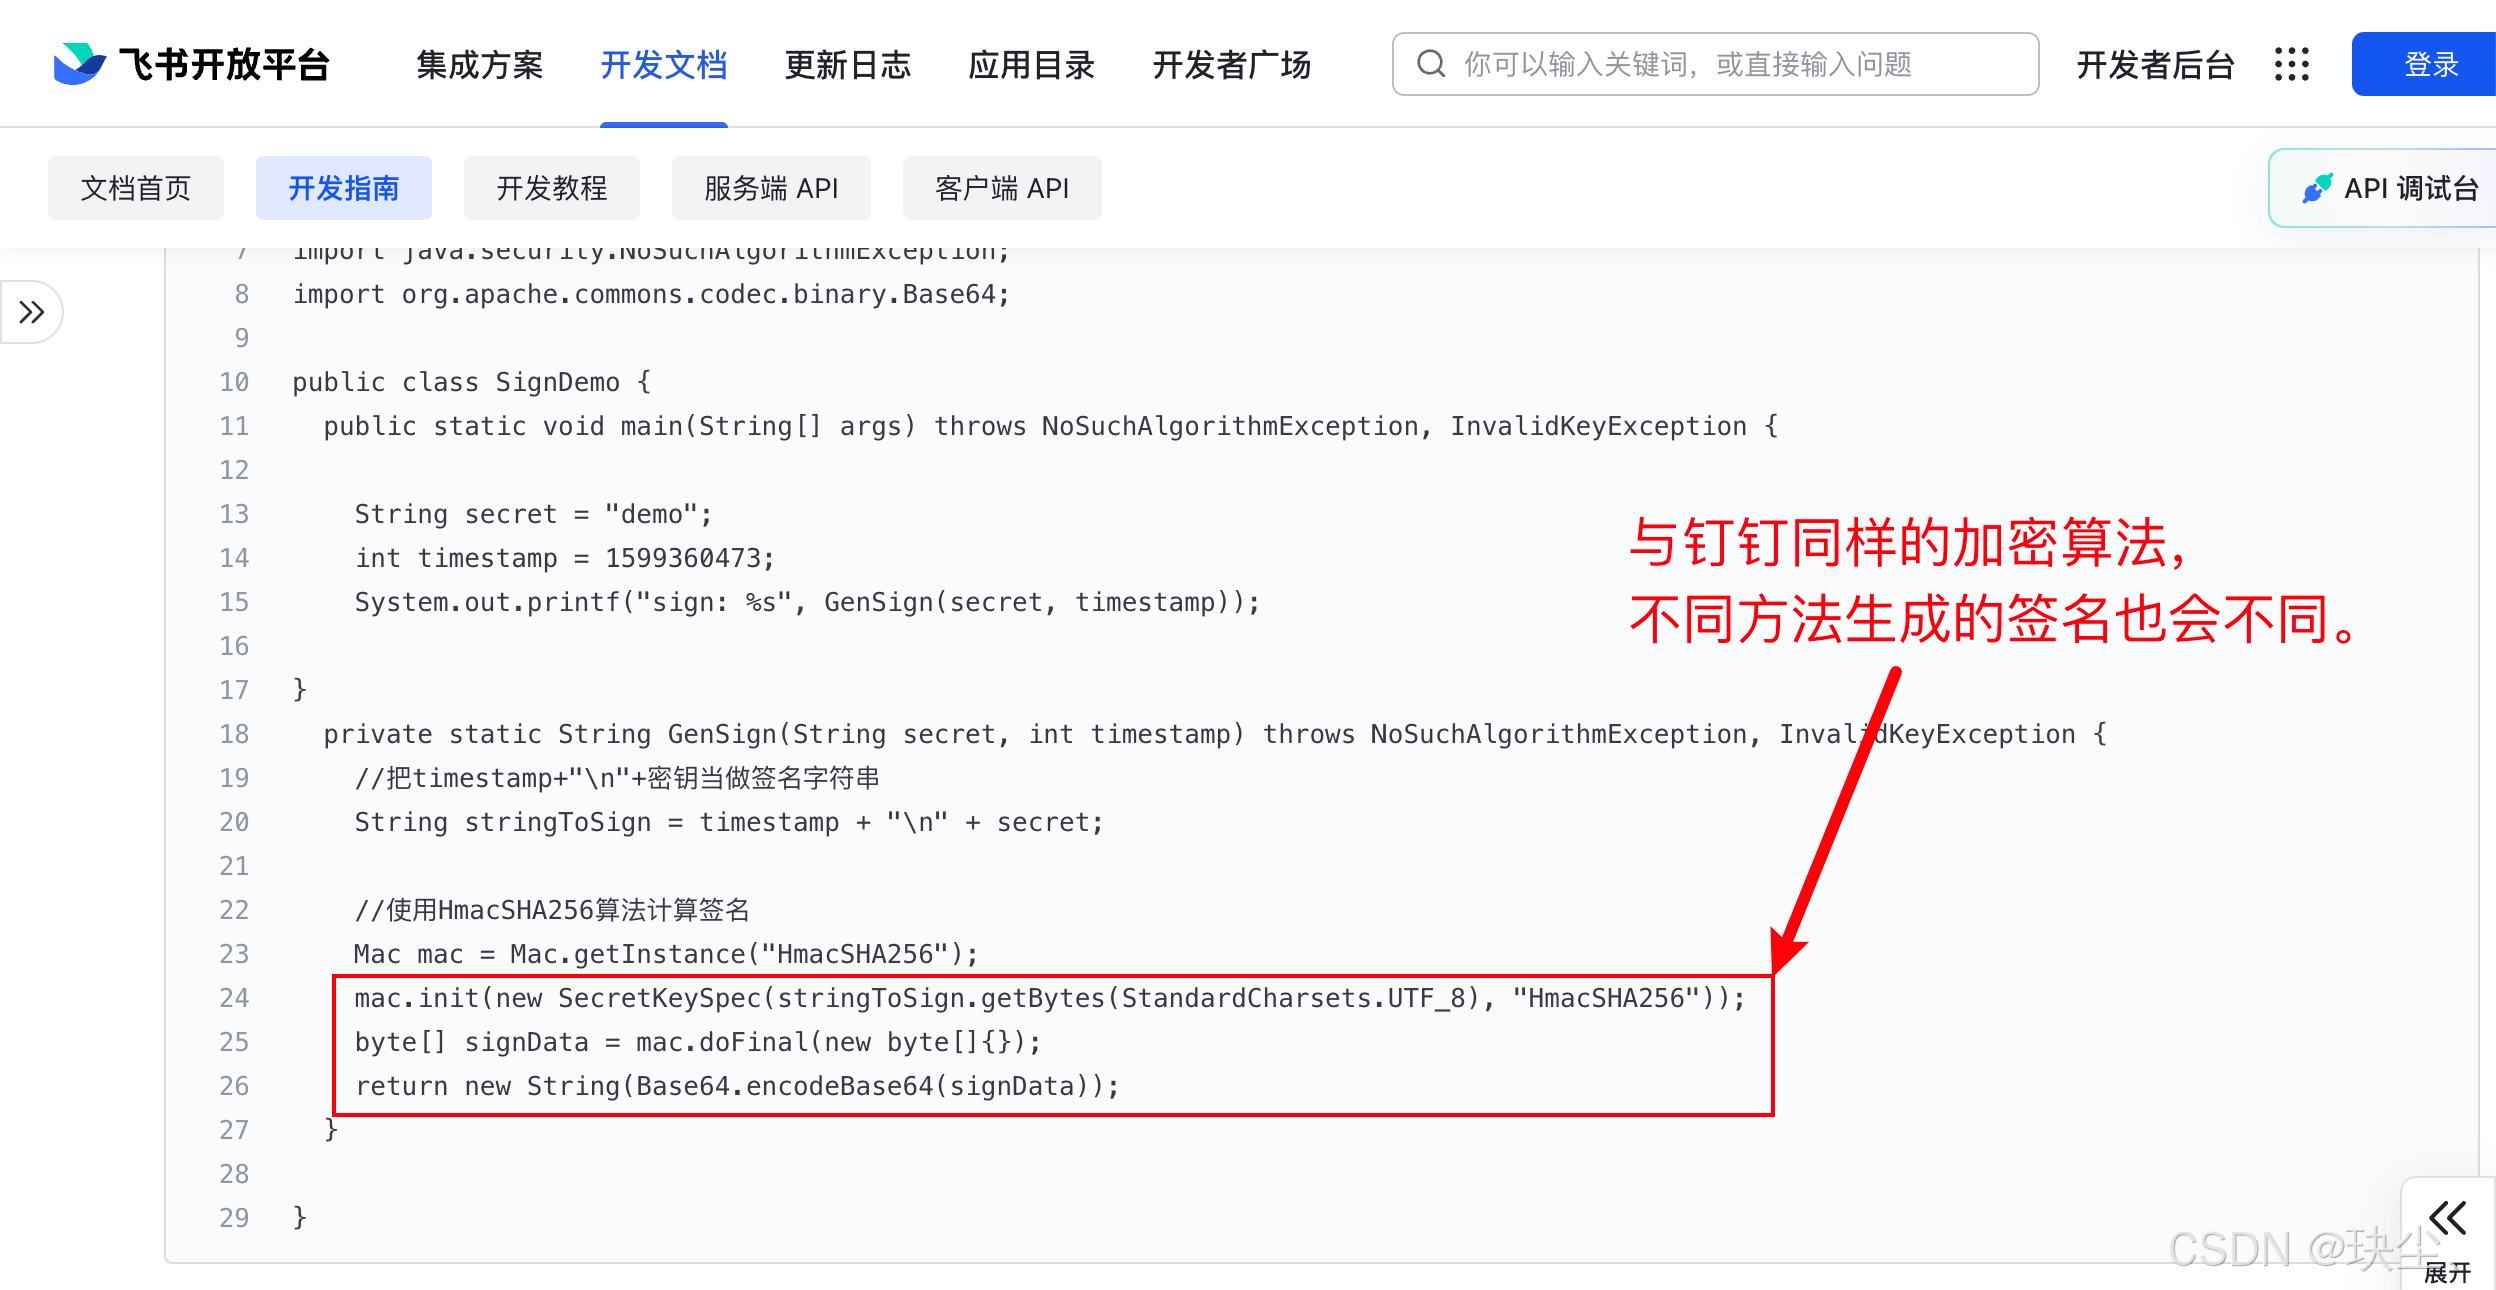The height and width of the screenshot is (1290, 2496).
Task: Open 开发者广场 from the top navigation
Action: (1231, 64)
